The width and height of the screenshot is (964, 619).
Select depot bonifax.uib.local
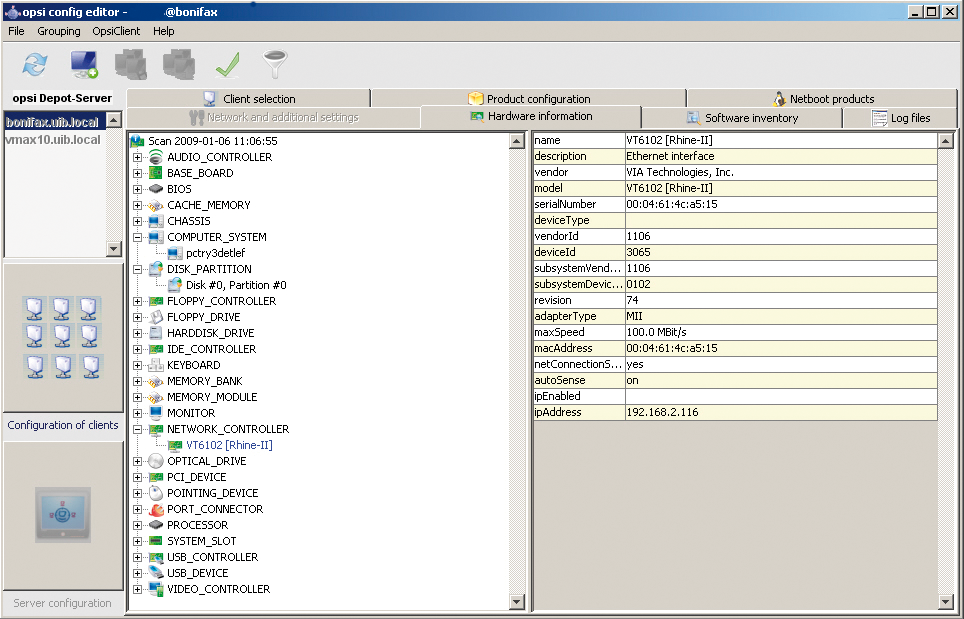coord(54,122)
